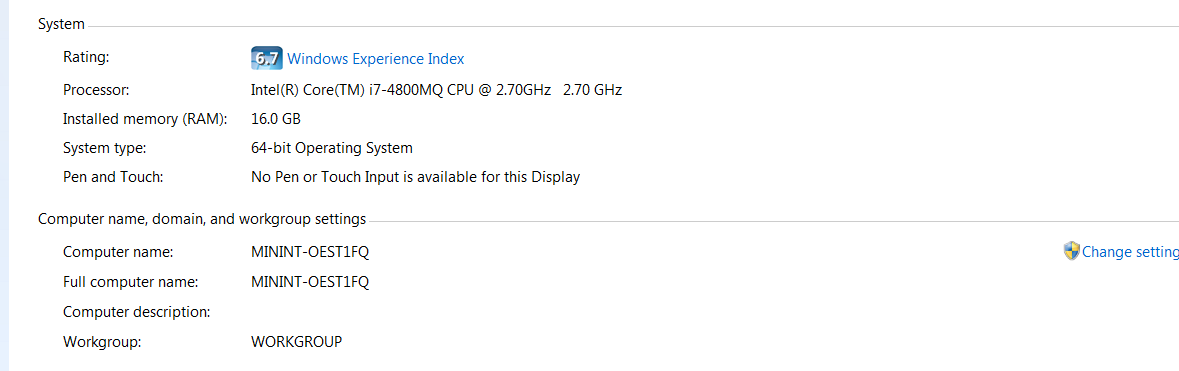Click the System type label
The image size is (1179, 371).
[x=105, y=148]
